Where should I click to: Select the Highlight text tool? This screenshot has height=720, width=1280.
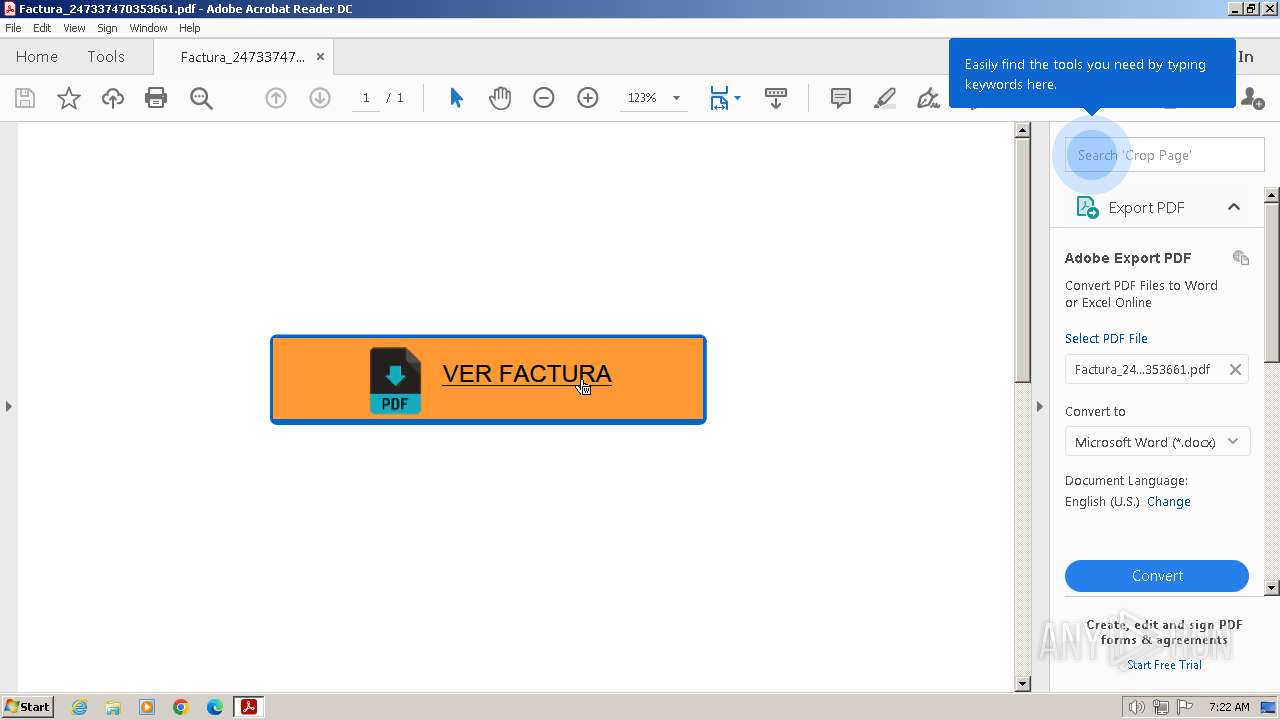coord(885,98)
